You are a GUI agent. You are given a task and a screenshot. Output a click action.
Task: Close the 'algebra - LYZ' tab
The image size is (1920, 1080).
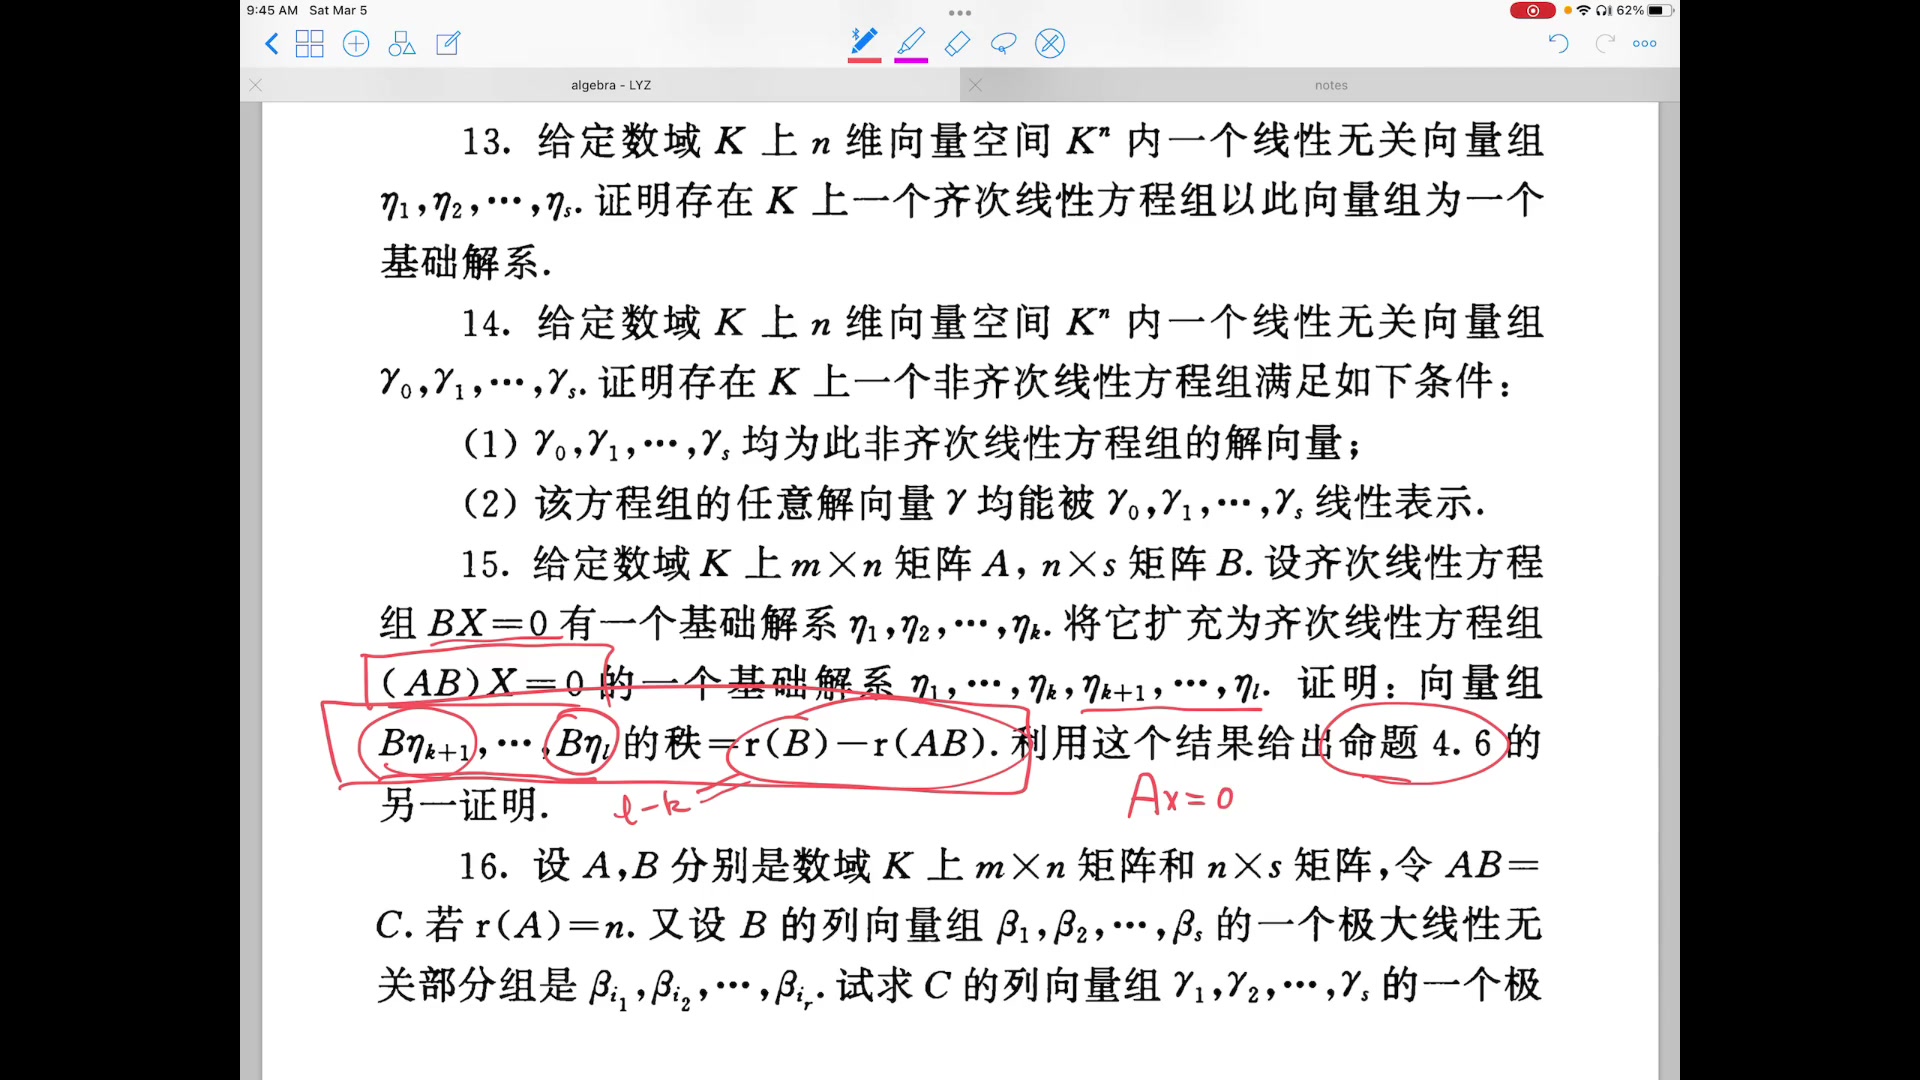[x=256, y=85]
